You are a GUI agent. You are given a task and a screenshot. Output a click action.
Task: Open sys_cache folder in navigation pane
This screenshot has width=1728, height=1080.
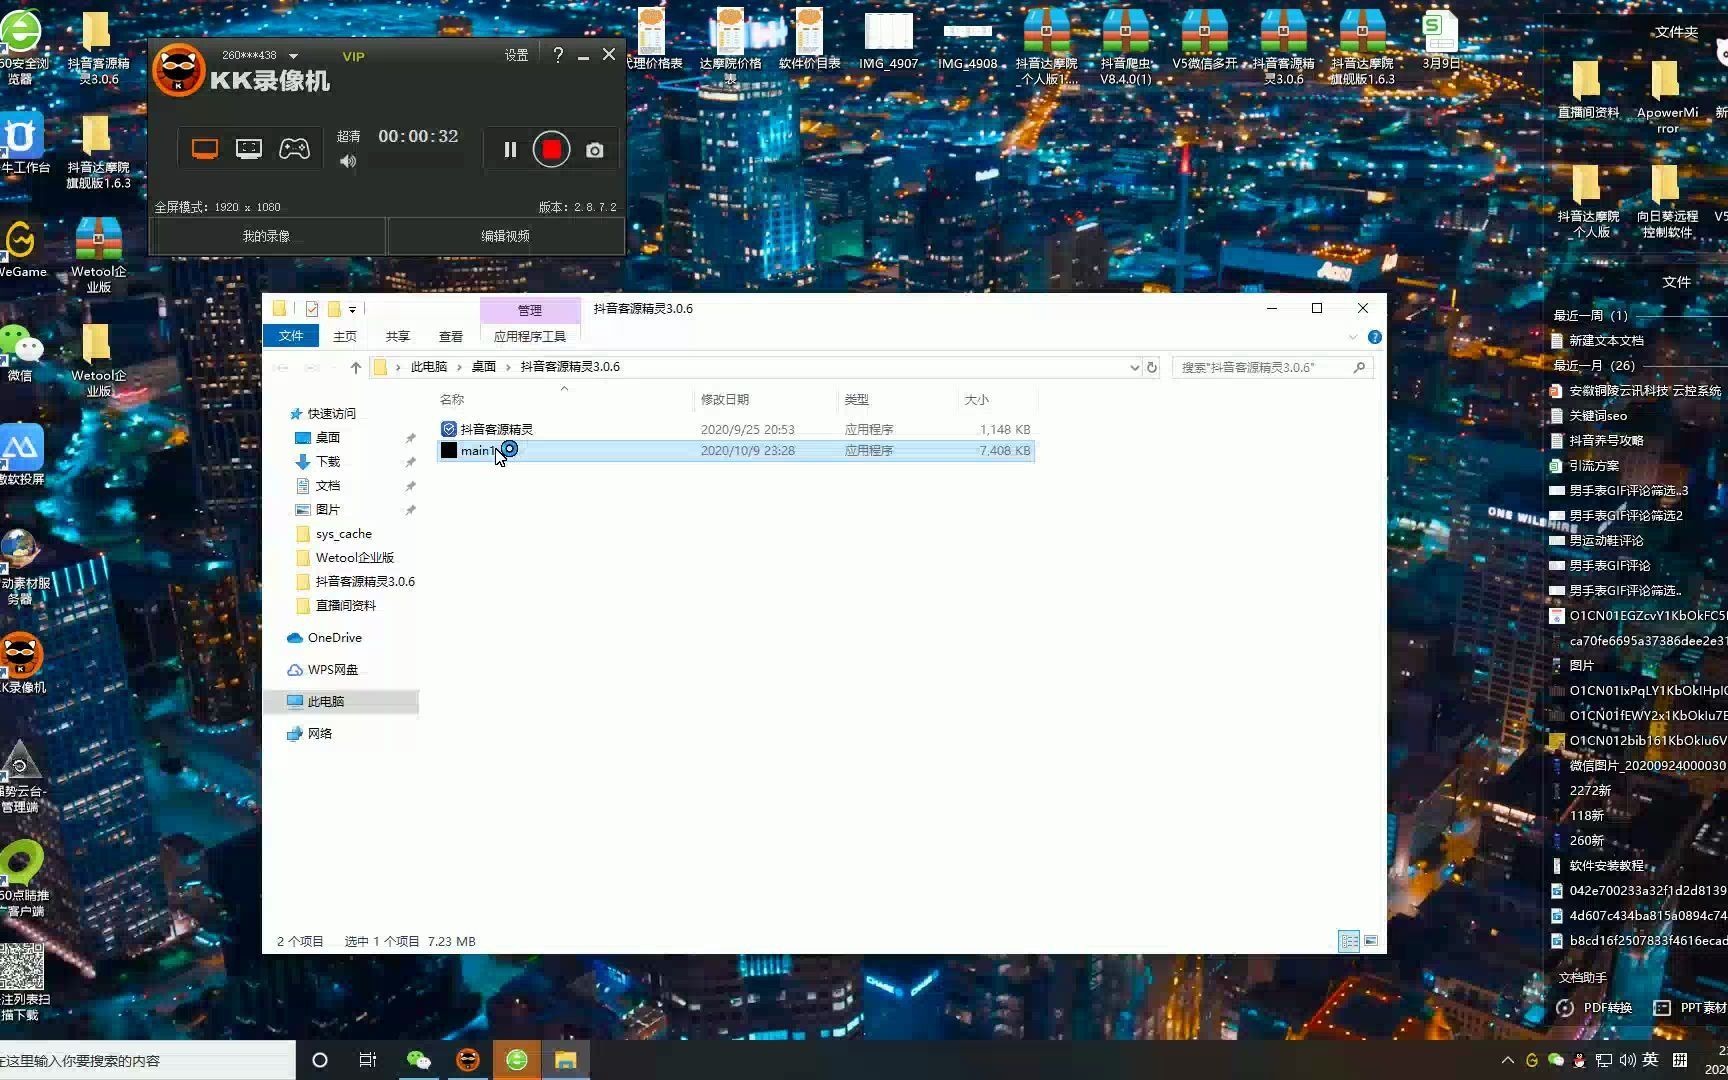(343, 533)
